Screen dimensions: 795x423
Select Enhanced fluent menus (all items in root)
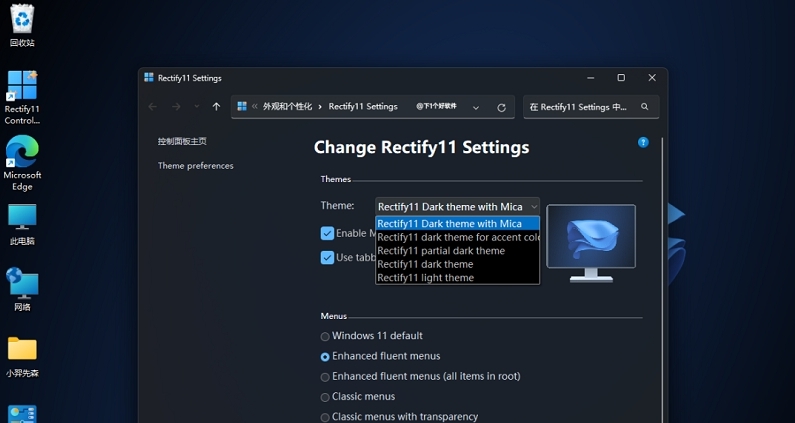(325, 377)
